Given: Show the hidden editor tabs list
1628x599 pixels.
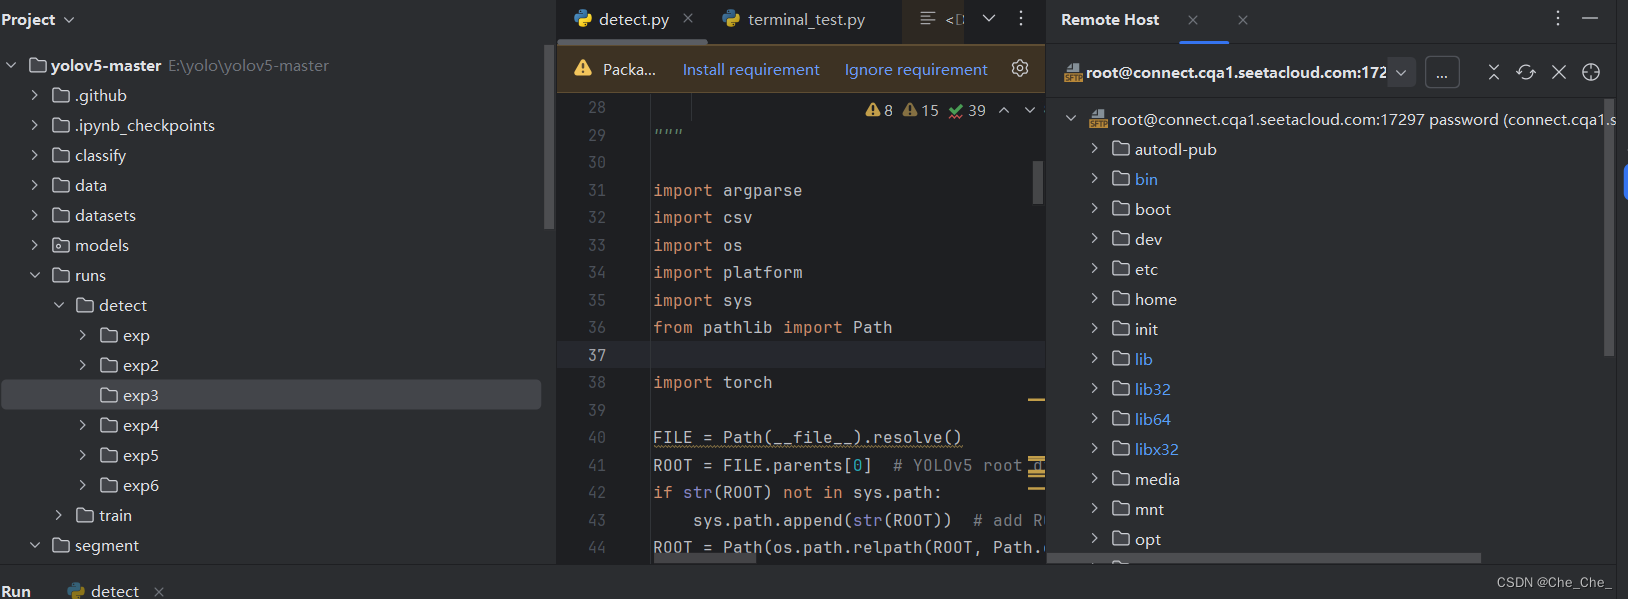Looking at the screenshot, I should 989,19.
